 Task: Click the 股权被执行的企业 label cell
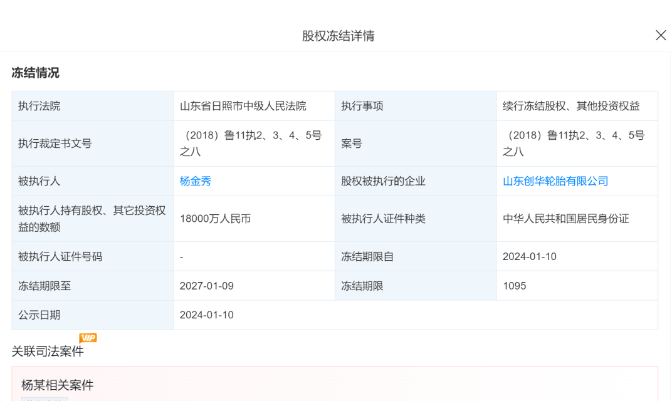[x=383, y=181]
